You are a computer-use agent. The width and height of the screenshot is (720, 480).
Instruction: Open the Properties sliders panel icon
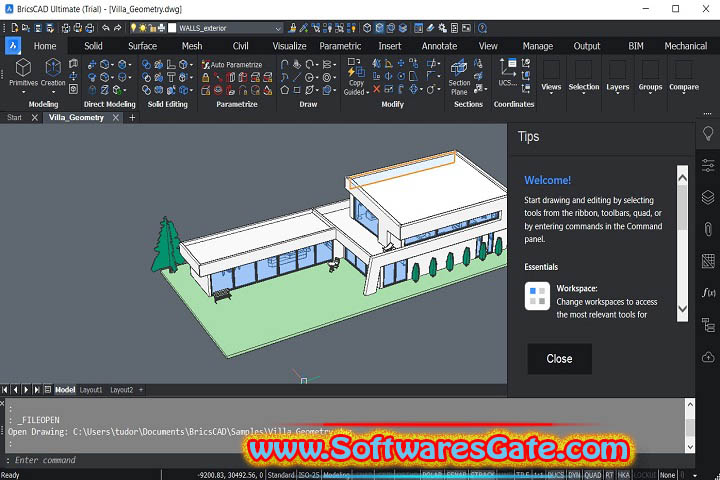click(x=708, y=165)
